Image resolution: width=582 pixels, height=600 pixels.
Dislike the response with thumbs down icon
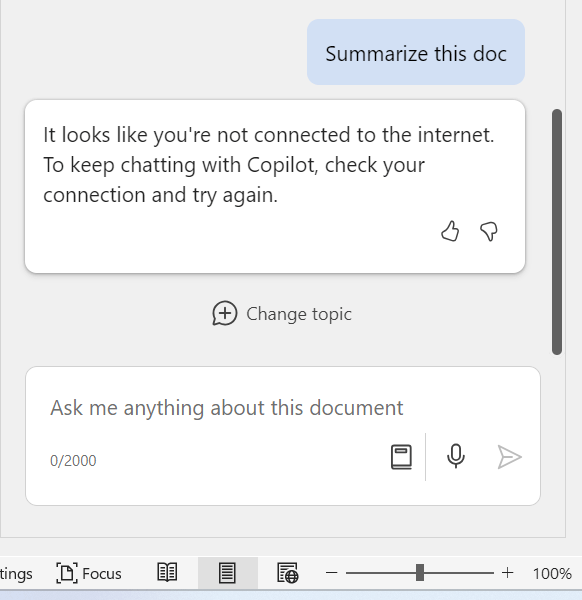(489, 231)
